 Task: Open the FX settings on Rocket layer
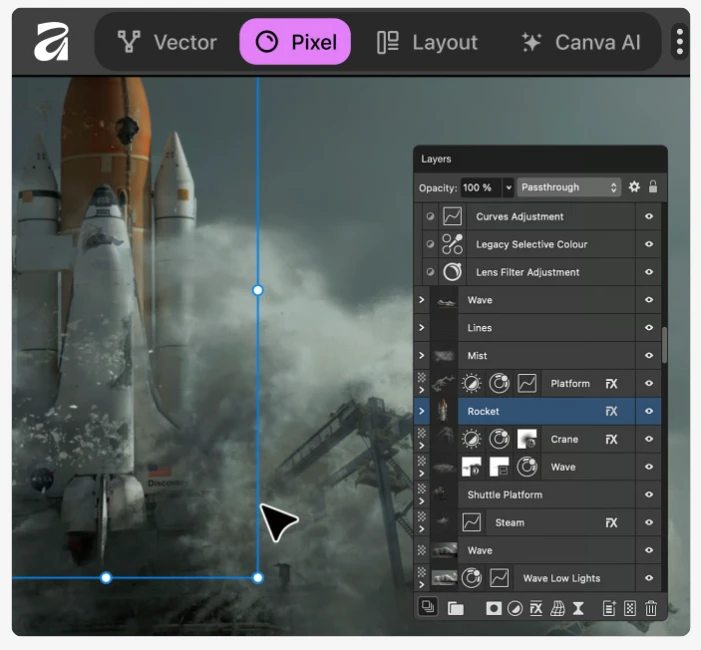pos(611,411)
